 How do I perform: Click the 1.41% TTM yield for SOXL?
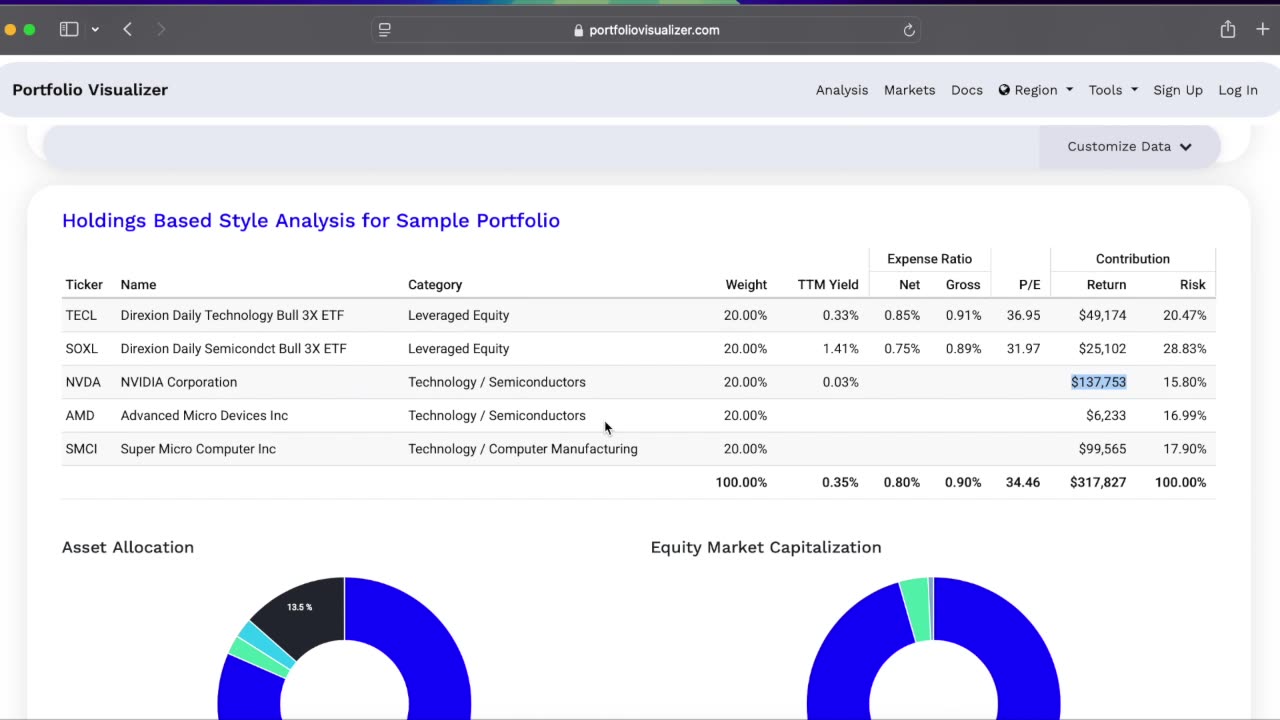click(841, 349)
